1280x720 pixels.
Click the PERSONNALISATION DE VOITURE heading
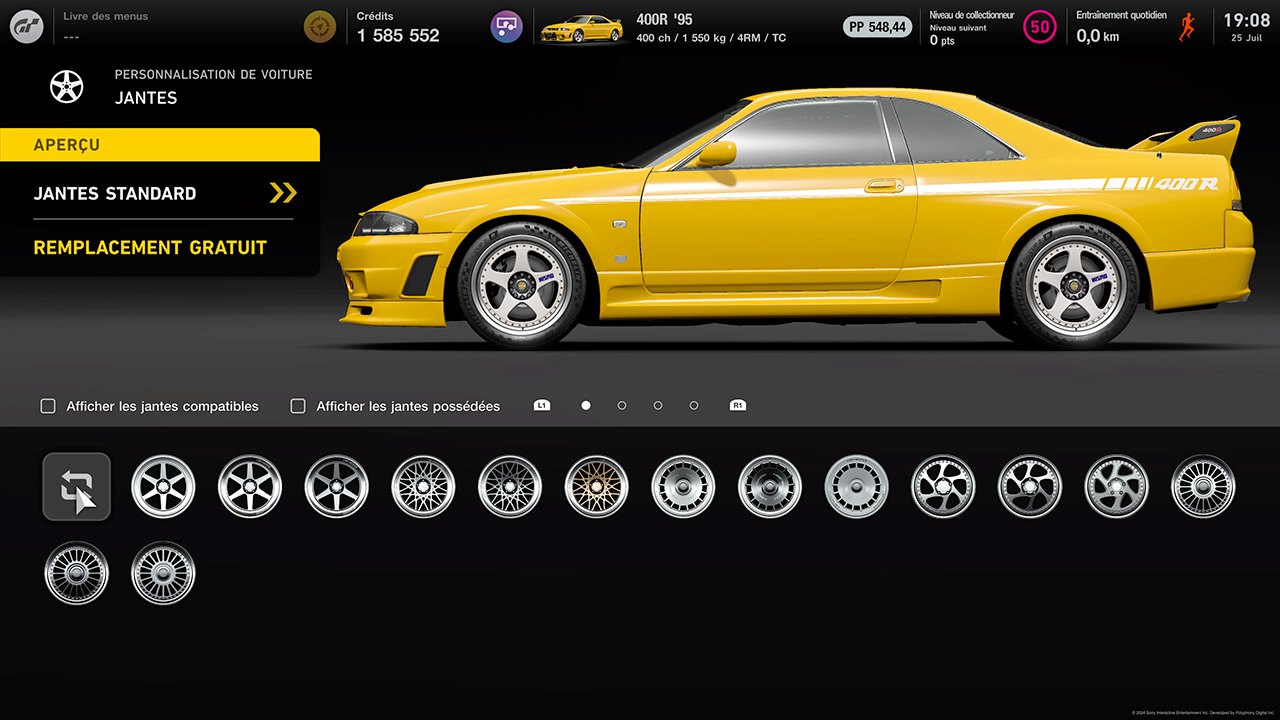(213, 75)
